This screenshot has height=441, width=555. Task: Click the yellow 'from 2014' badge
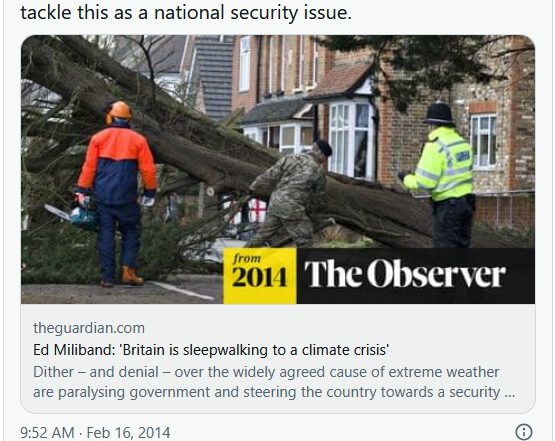pos(259,275)
